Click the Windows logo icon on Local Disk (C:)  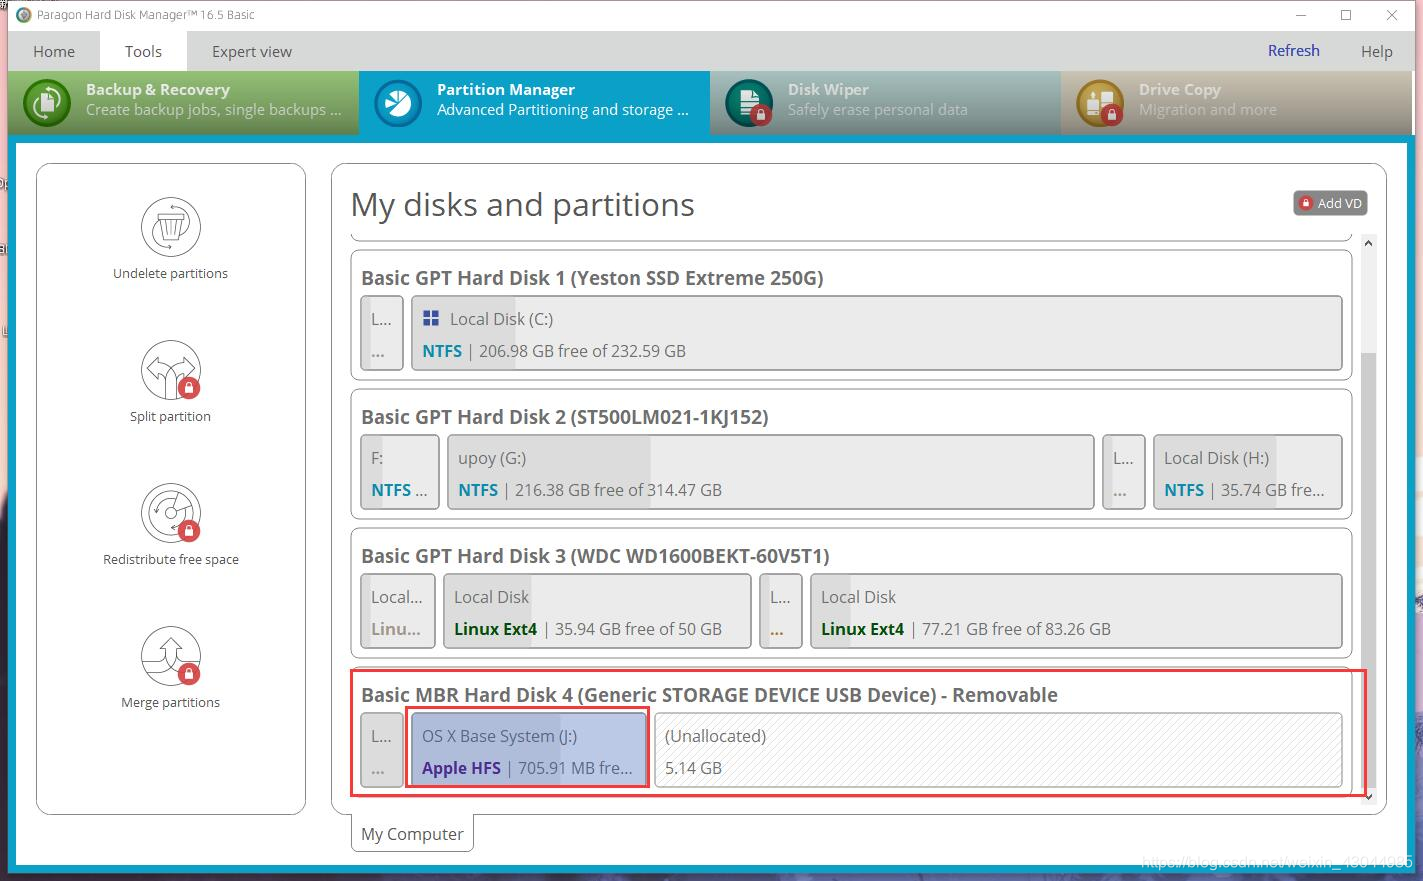(x=431, y=318)
